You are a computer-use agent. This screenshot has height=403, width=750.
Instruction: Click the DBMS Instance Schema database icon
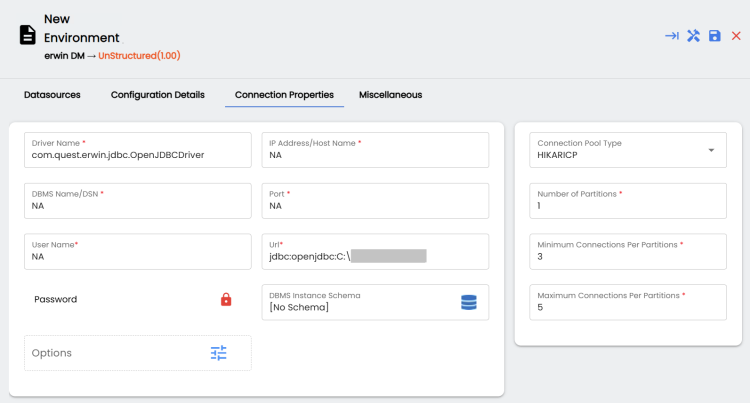(x=468, y=302)
